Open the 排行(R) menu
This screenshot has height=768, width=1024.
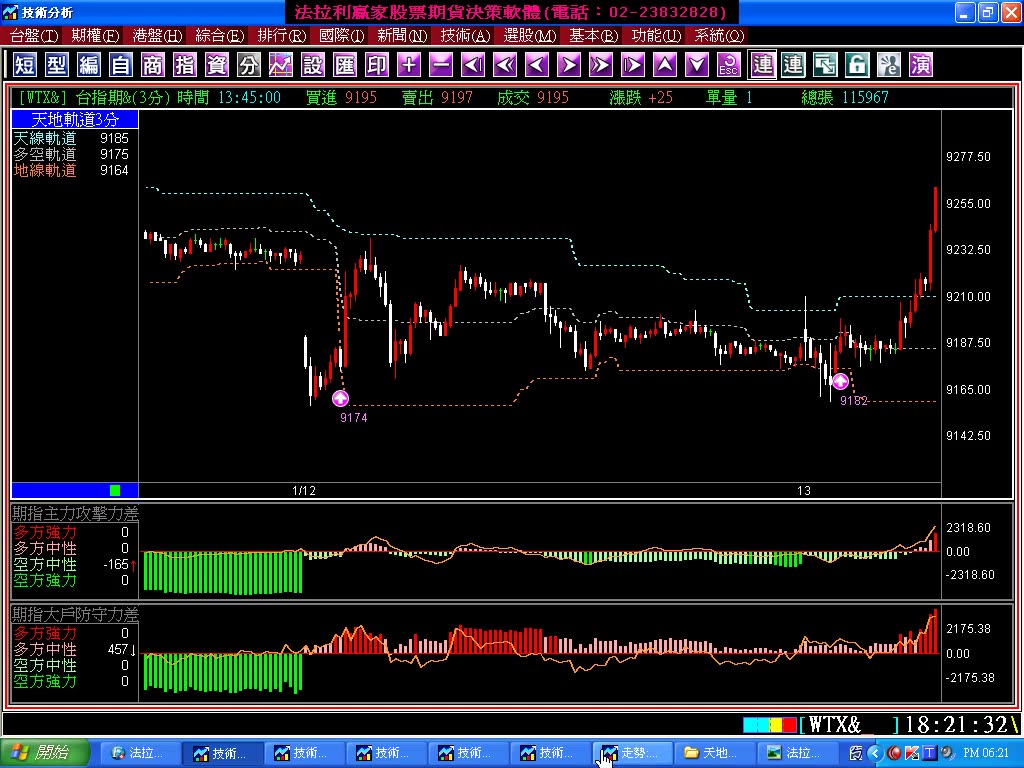[281, 36]
